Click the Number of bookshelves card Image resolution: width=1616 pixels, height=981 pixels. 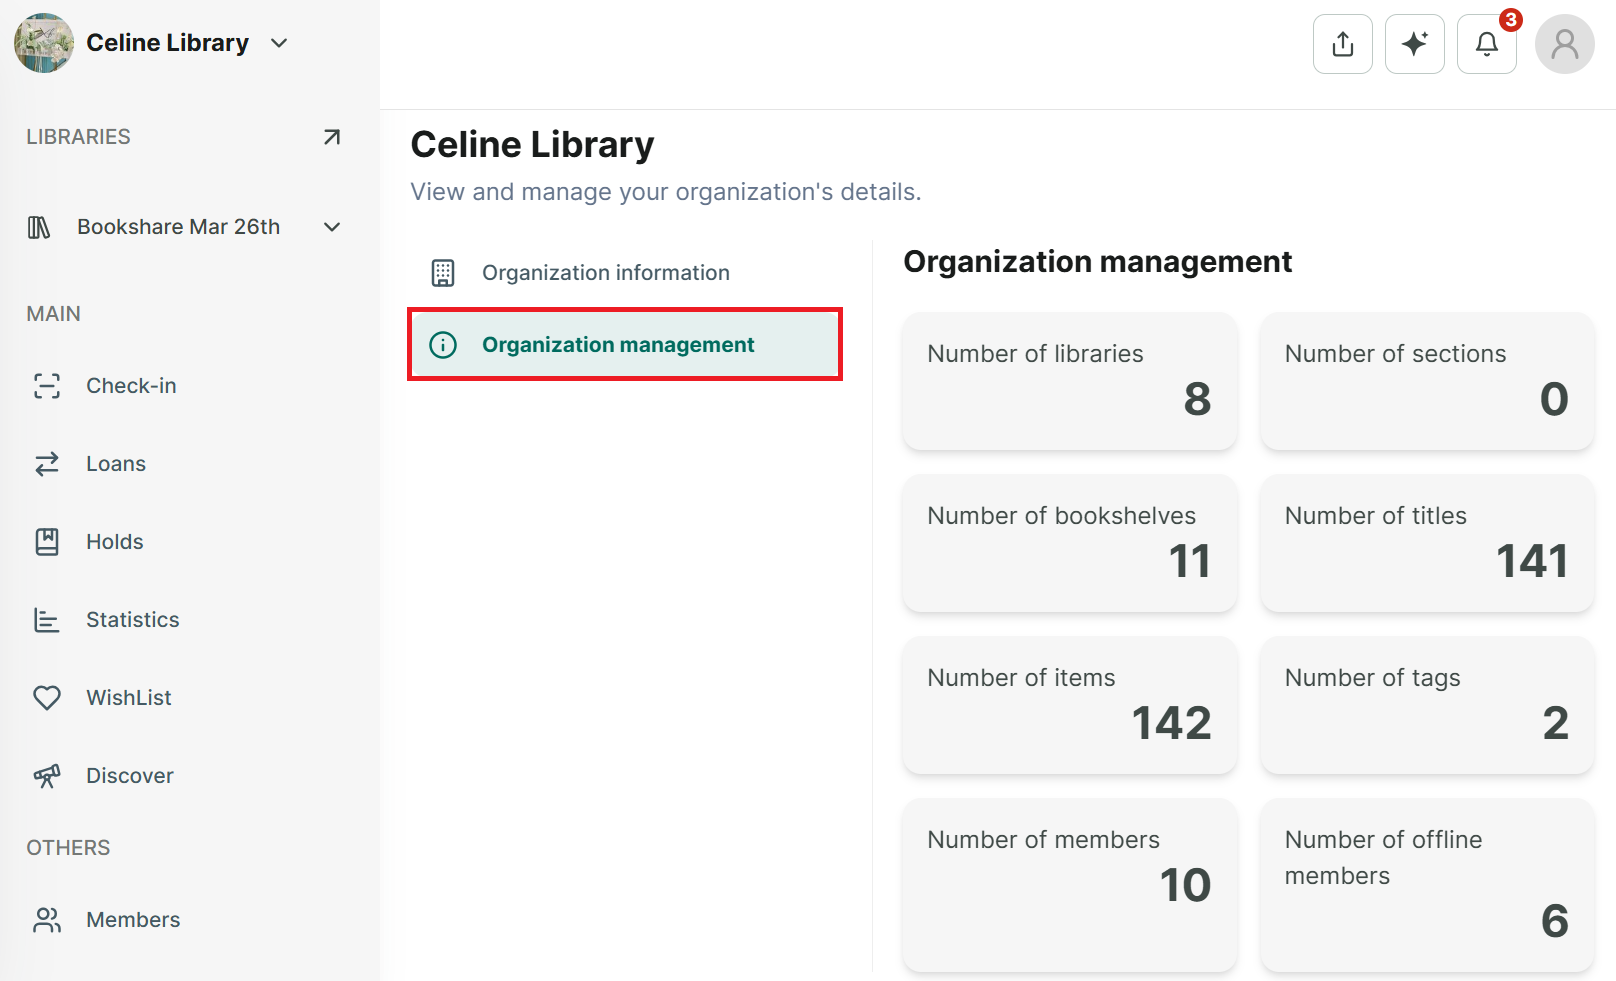[x=1070, y=543]
